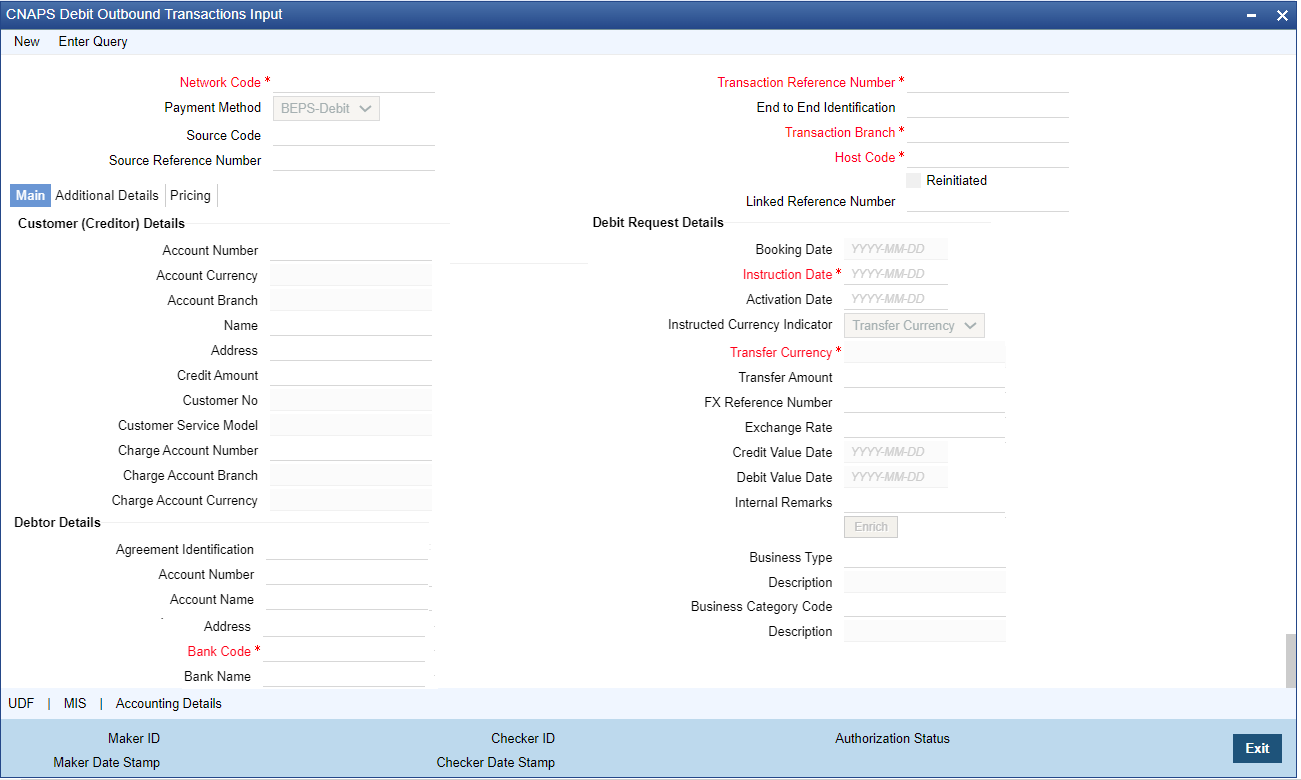Viewport: 1301px width, 780px height.
Task: Click the debtor Address field
Action: point(344,626)
